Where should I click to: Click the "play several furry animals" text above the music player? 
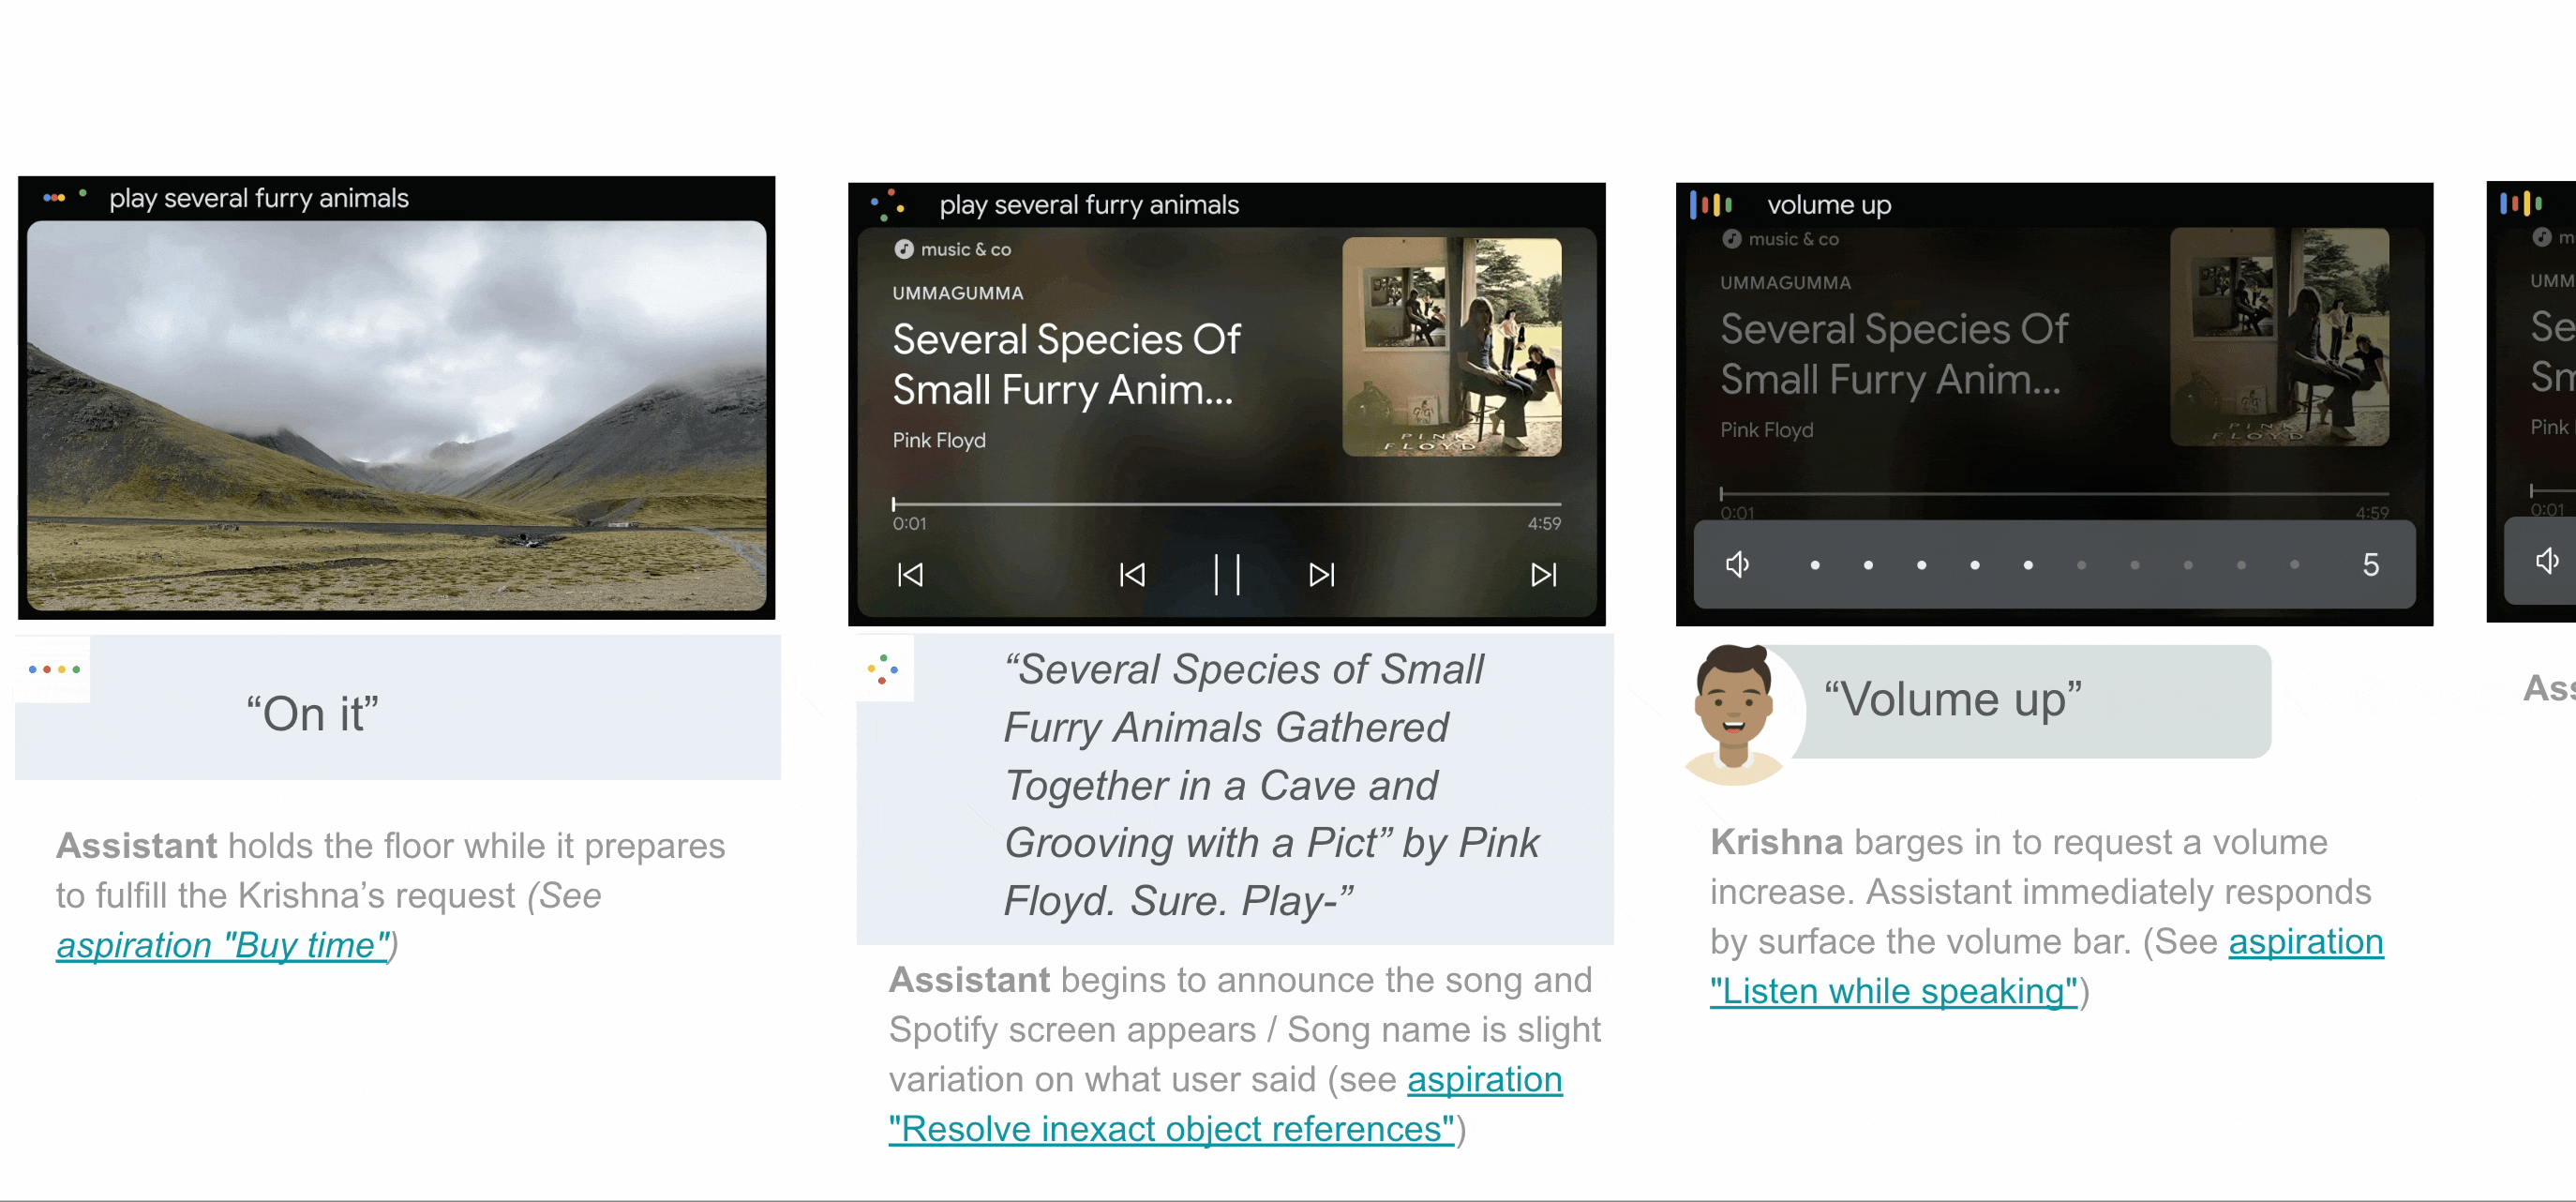1089,205
